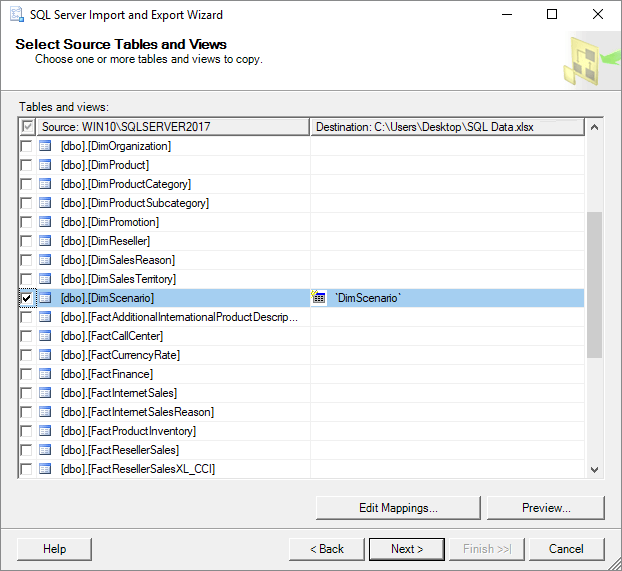The image size is (622, 571).
Task: Click the destination sheet icon for DimScenario
Action: point(319,298)
